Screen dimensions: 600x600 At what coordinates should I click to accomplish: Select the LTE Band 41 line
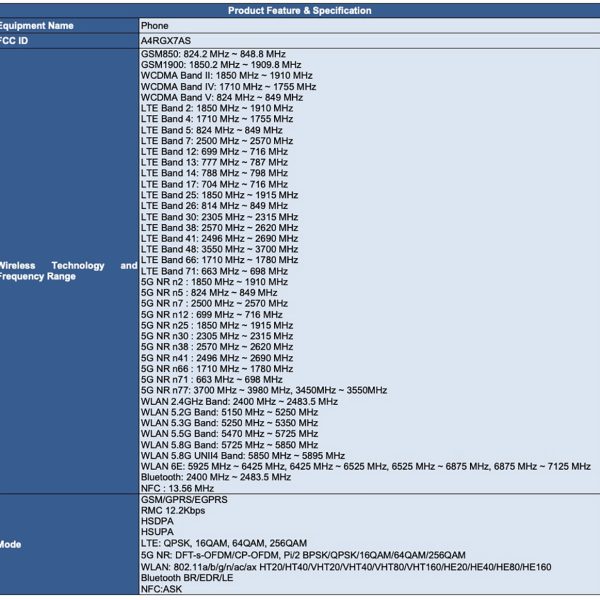tap(219, 239)
